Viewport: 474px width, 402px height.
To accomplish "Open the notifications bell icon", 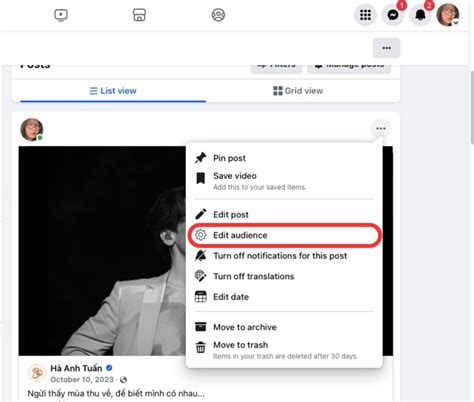I will 420,15.
